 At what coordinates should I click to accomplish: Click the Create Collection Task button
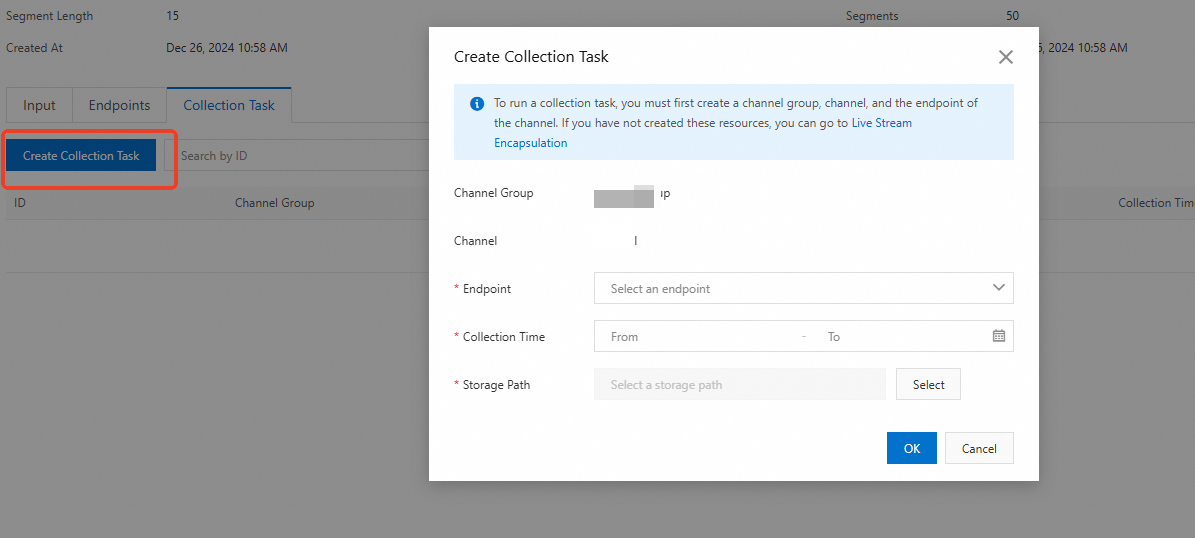(x=82, y=155)
